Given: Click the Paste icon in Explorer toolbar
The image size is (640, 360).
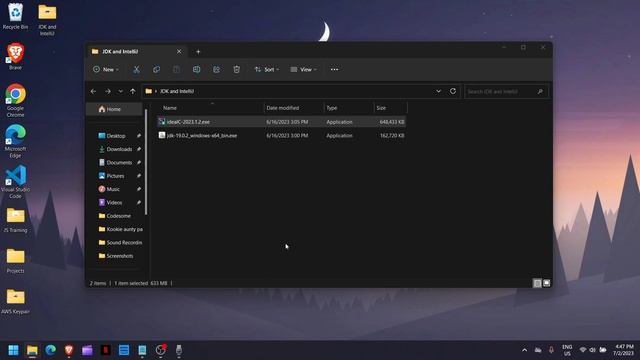Looking at the screenshot, I should click(x=176, y=69).
